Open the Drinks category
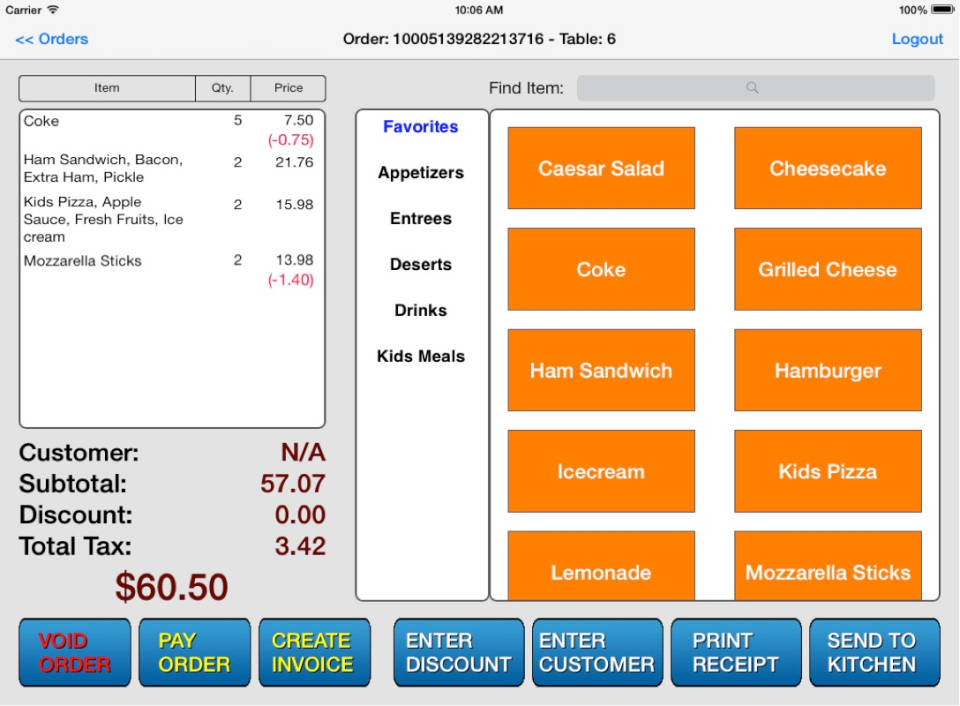The height and width of the screenshot is (706, 960). tap(421, 310)
